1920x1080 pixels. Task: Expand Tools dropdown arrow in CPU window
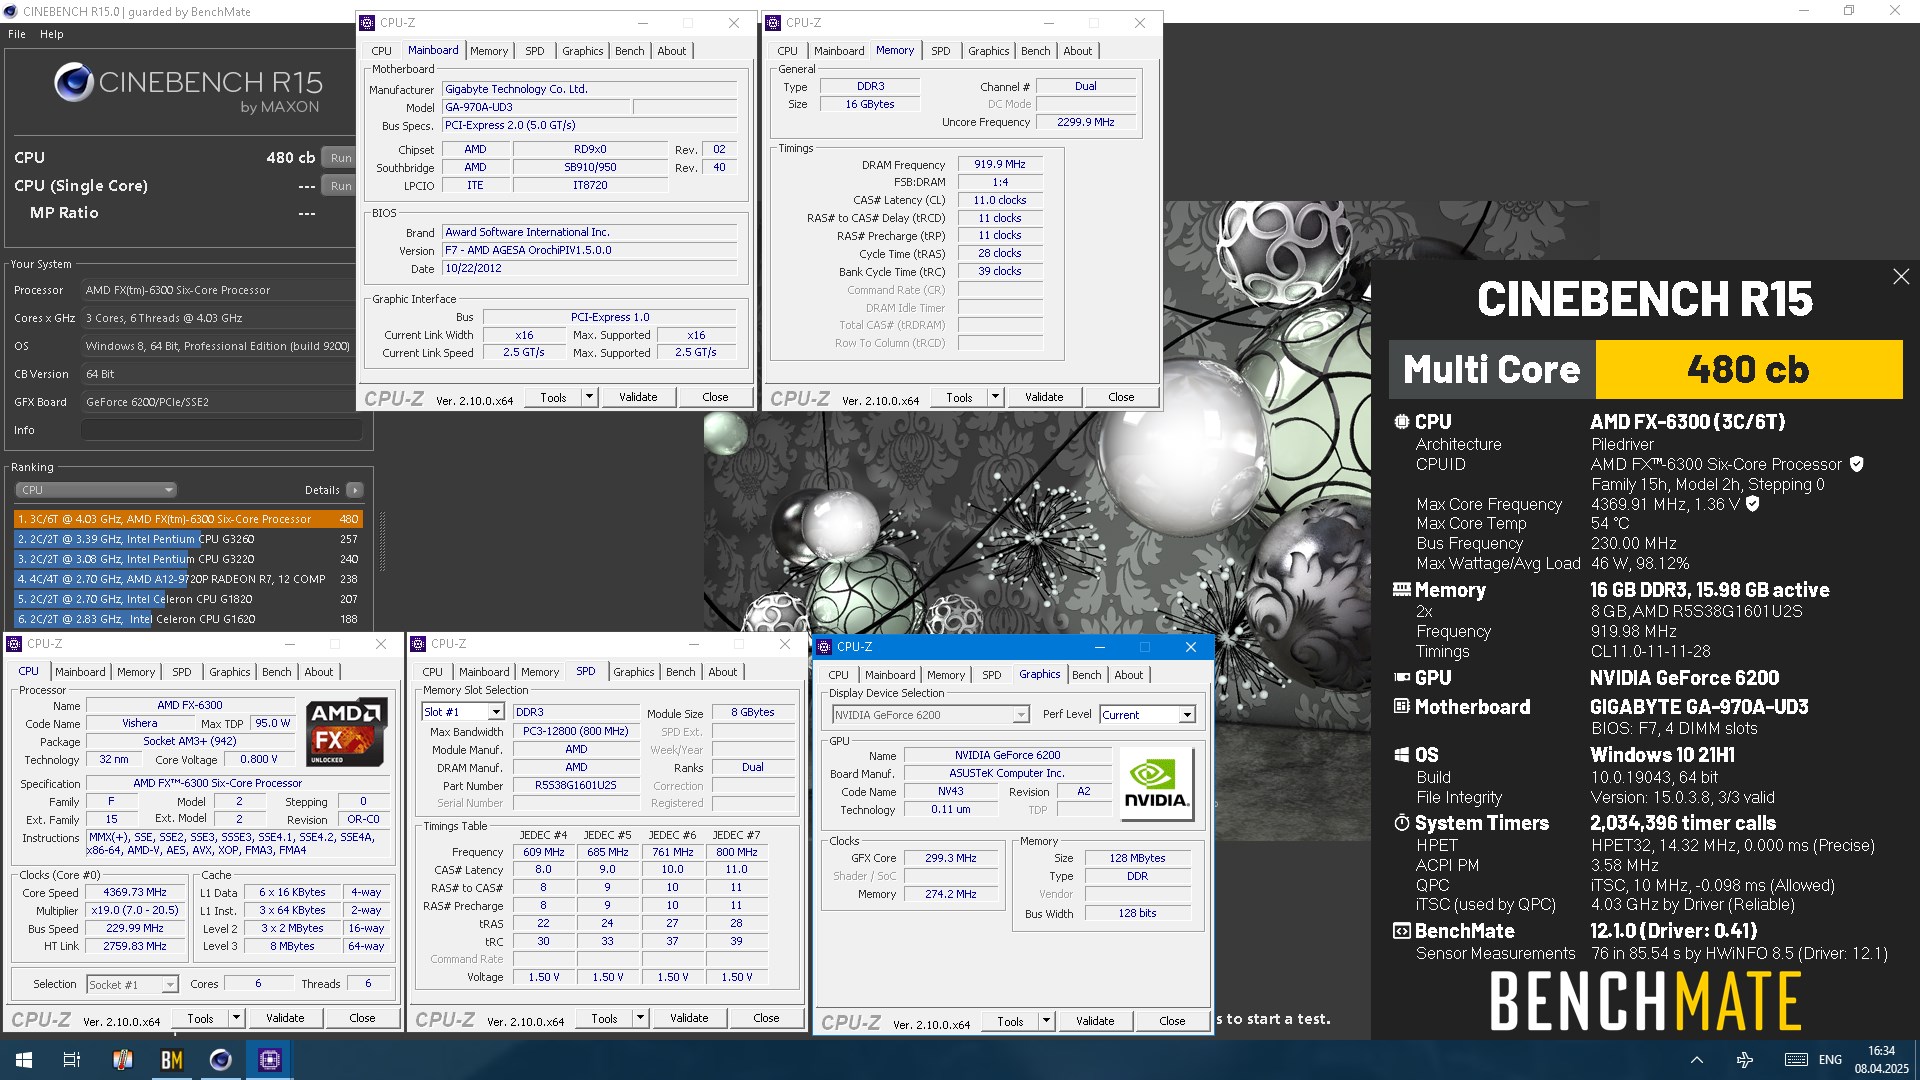tap(236, 1018)
